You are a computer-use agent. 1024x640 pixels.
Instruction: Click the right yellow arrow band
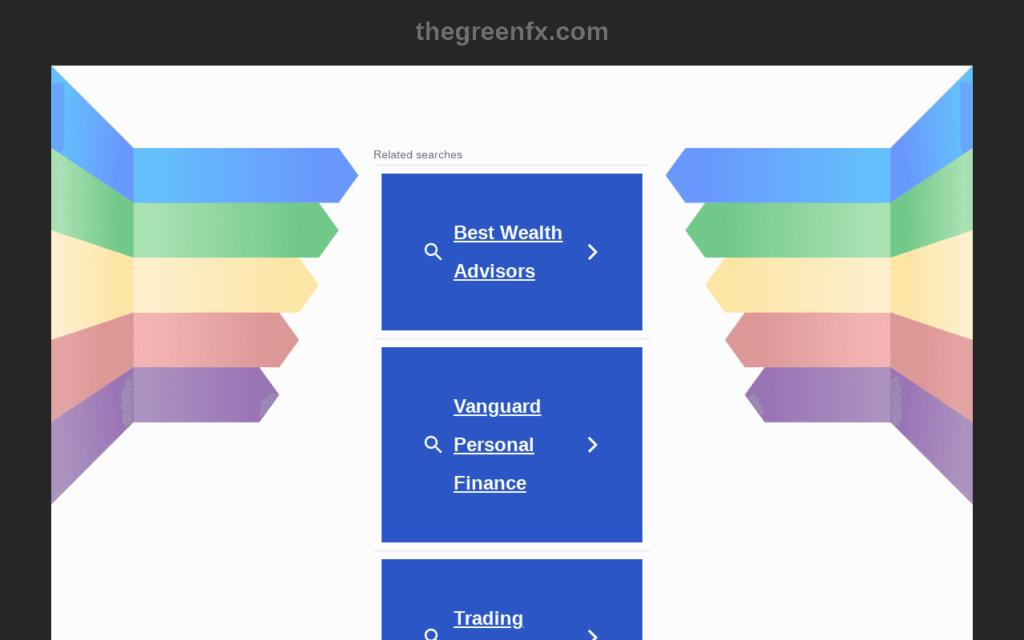(798, 285)
